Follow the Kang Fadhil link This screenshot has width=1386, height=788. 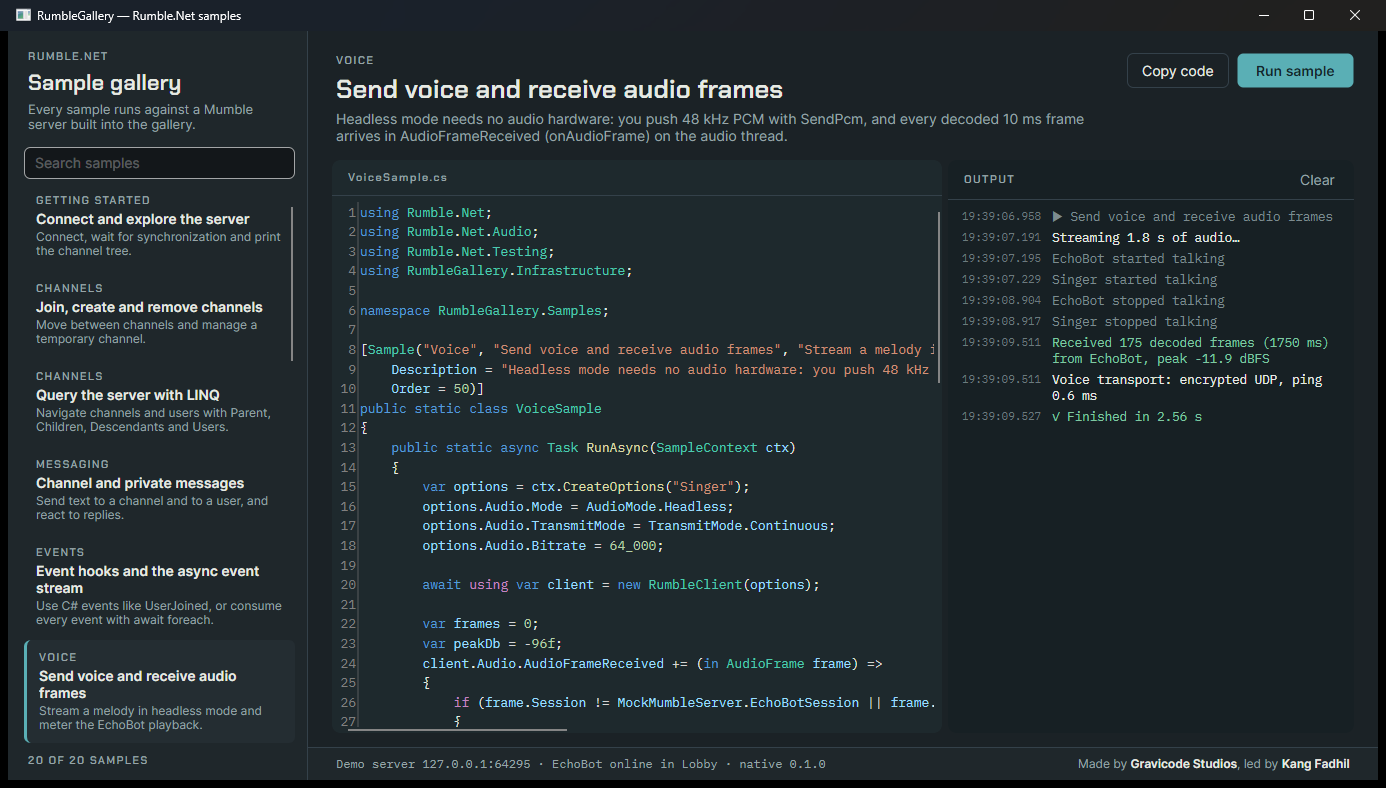point(1315,764)
